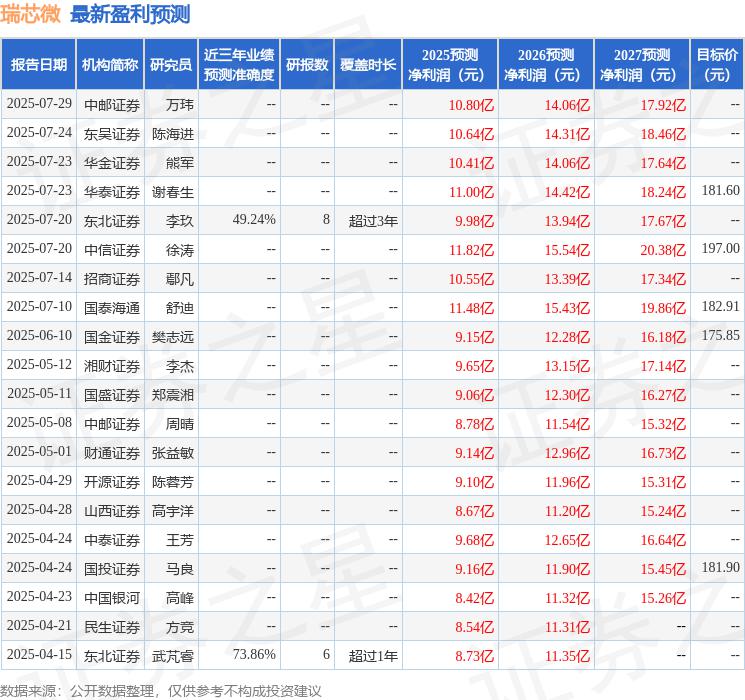
Task: Click 国投证券 institution cell
Action: coord(112,569)
